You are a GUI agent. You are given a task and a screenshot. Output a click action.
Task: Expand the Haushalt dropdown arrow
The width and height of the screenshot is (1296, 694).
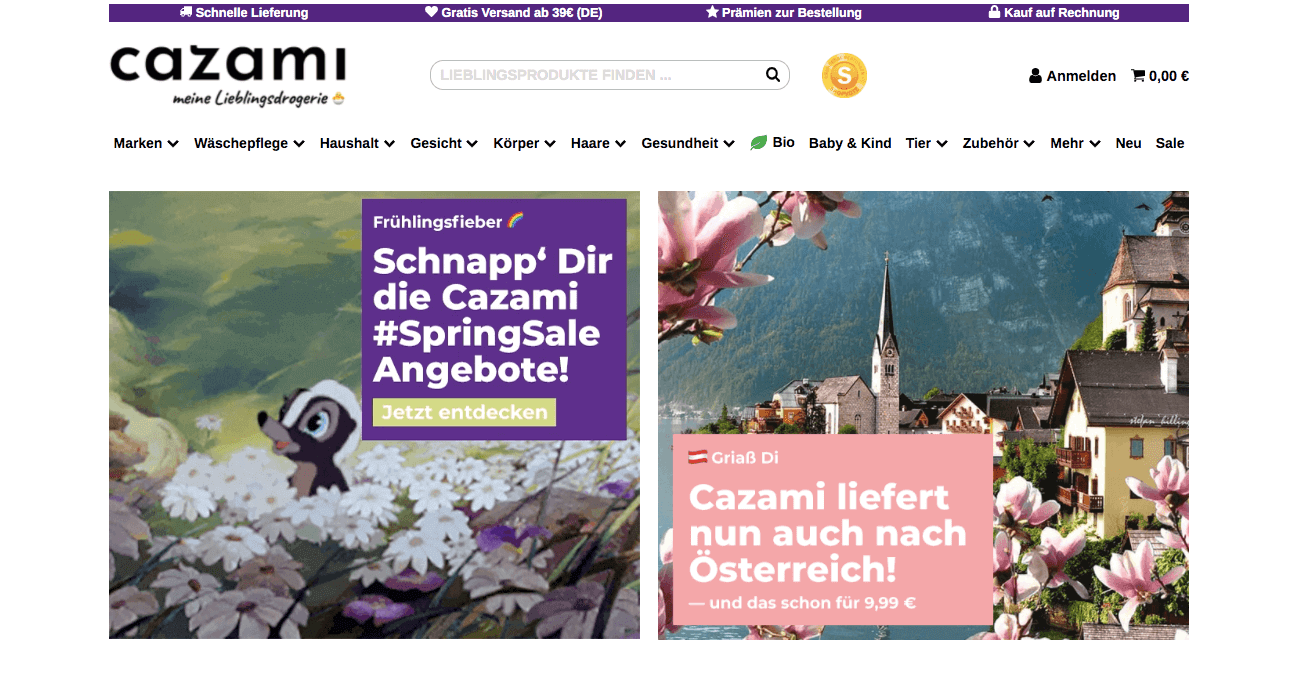point(389,144)
